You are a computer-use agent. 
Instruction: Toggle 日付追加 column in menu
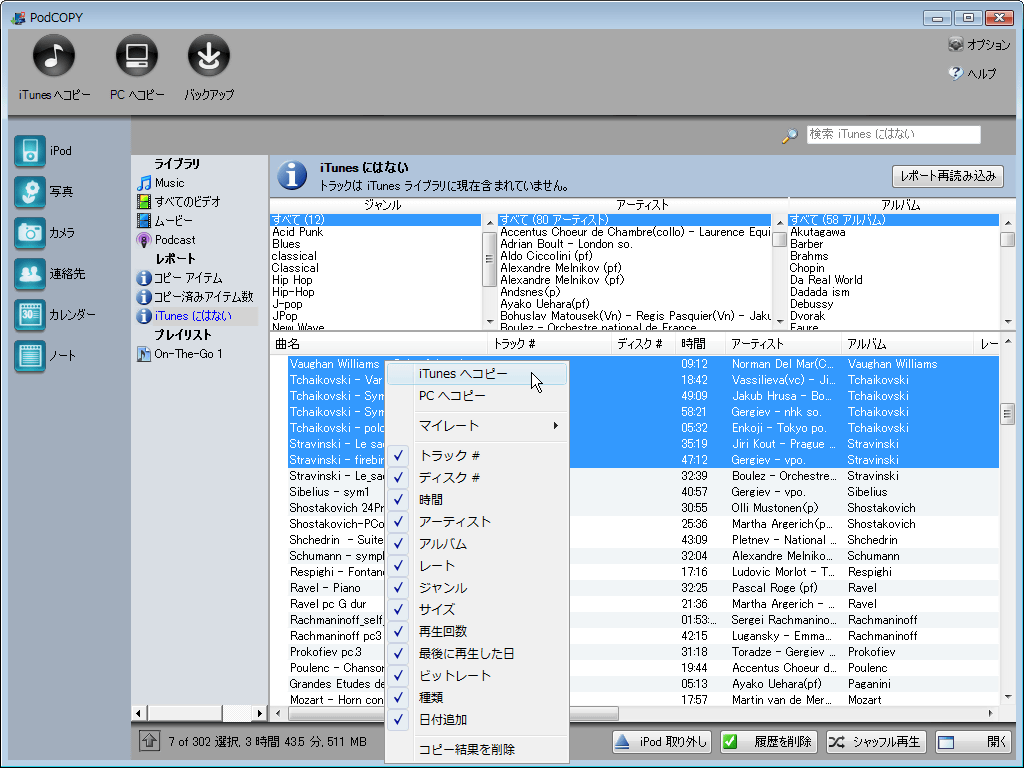click(x=477, y=720)
